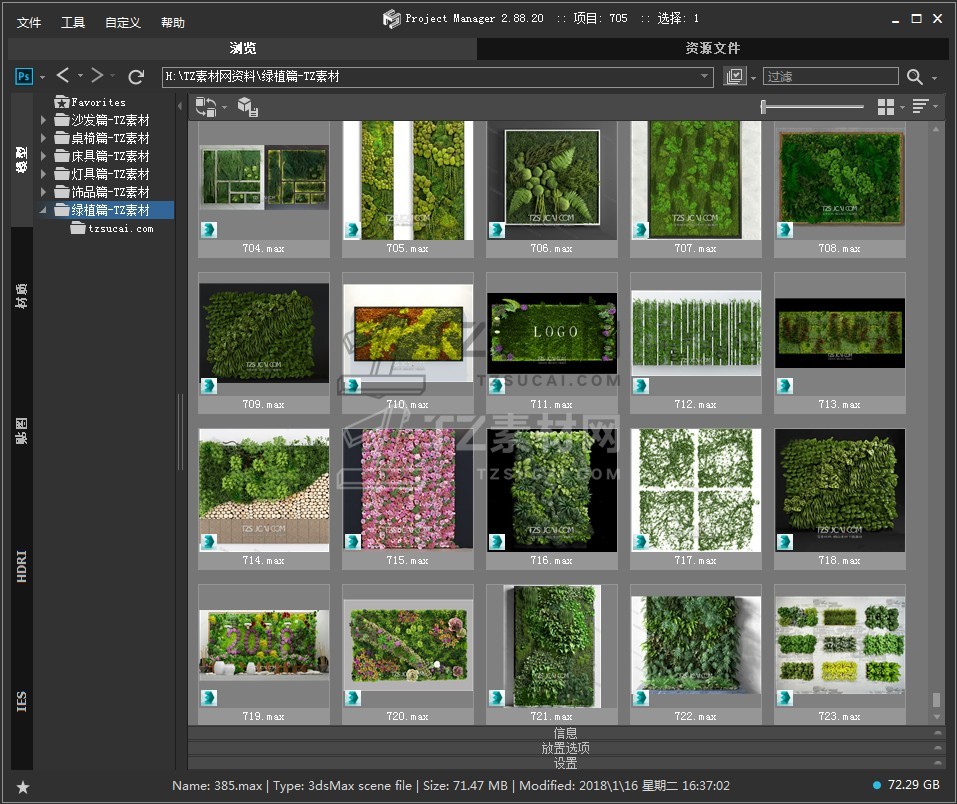Screen dimensions: 957x804
Task: Click the search magnifier icon
Action: pos(914,77)
